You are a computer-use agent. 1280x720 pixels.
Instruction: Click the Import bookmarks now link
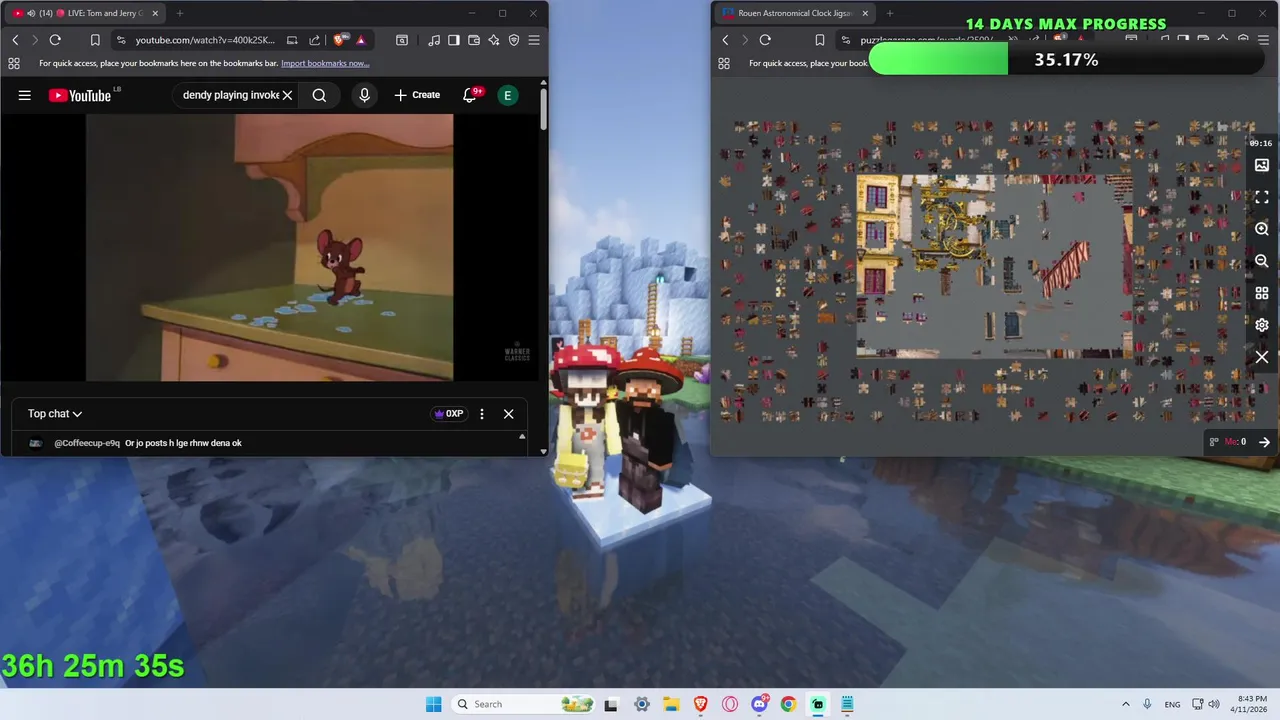[325, 63]
